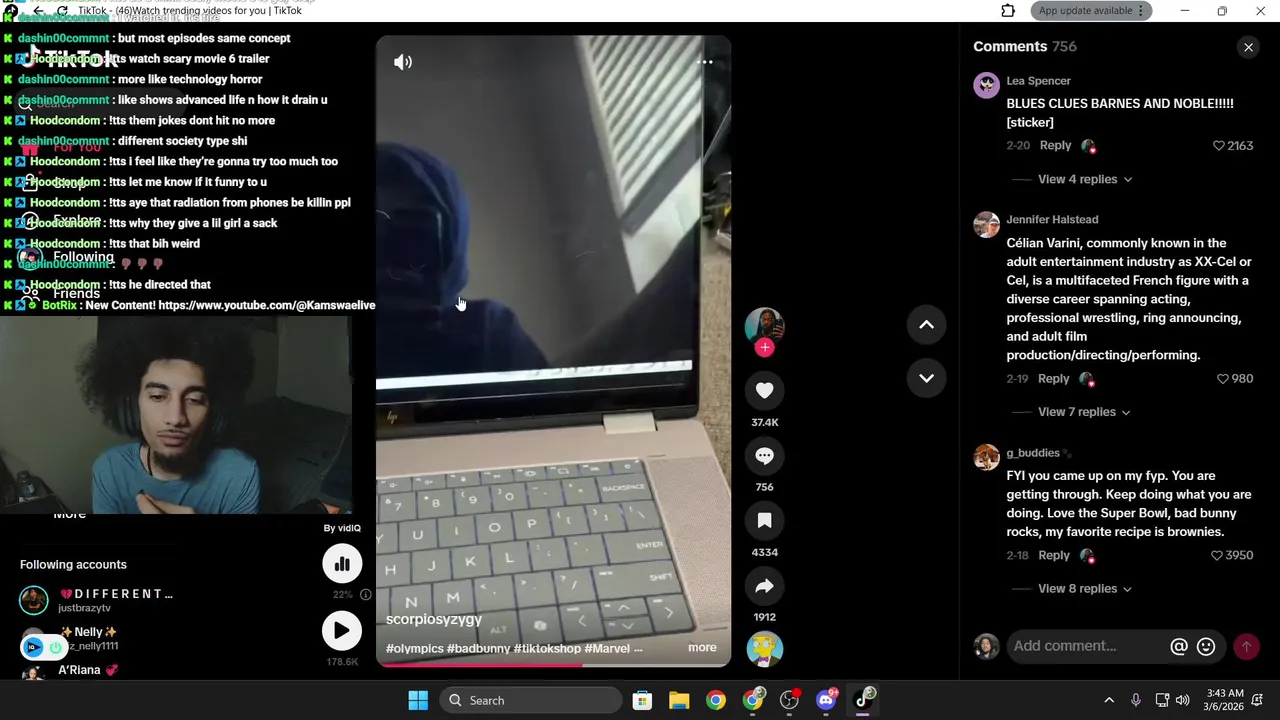1280x720 pixels.
Task: Open Lea Spencer's profile name
Action: tap(1038, 81)
